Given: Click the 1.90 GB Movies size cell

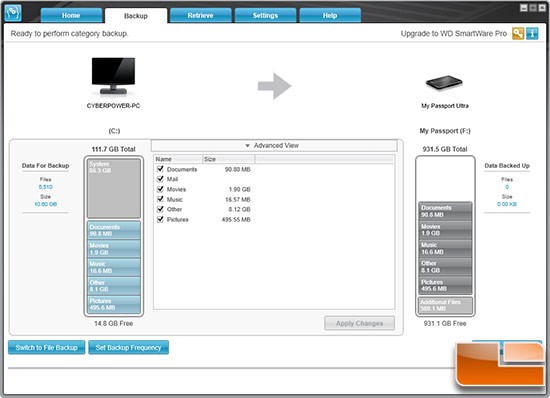Looking at the screenshot, I should click(x=240, y=189).
